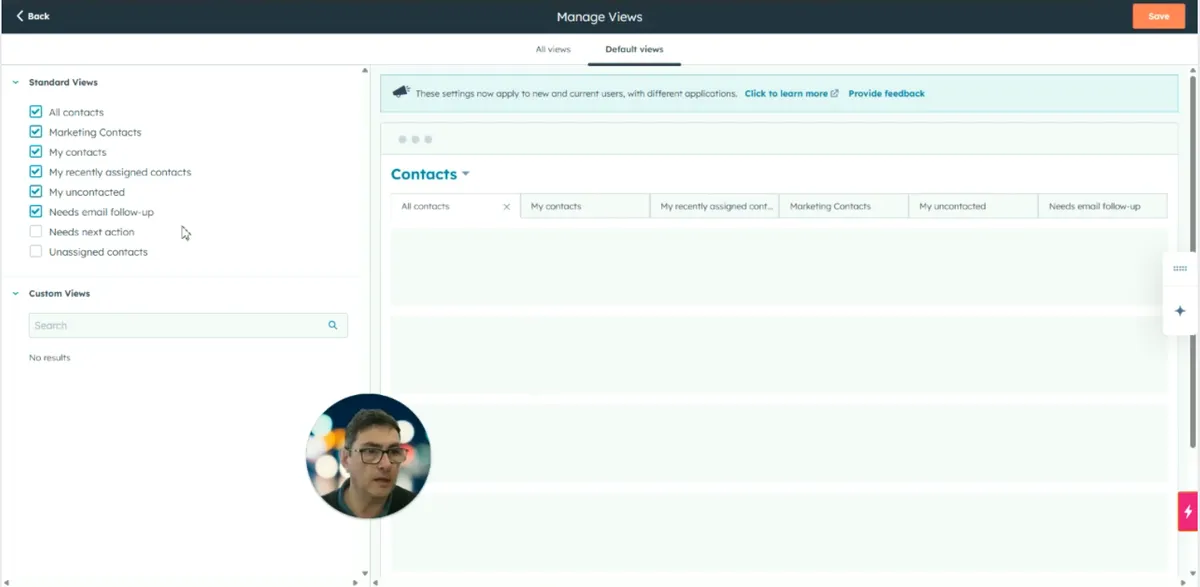Enable the Needs next action checkbox

point(36,232)
